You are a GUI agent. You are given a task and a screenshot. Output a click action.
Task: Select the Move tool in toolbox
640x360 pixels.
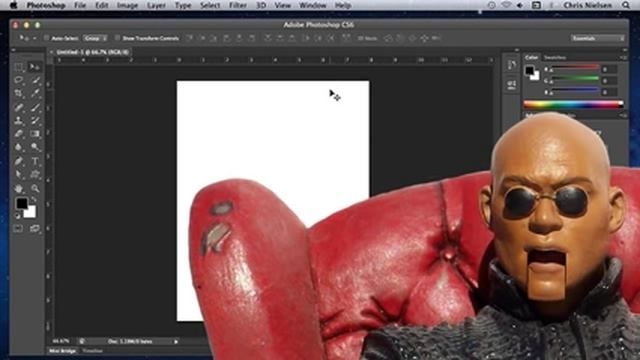pos(35,67)
